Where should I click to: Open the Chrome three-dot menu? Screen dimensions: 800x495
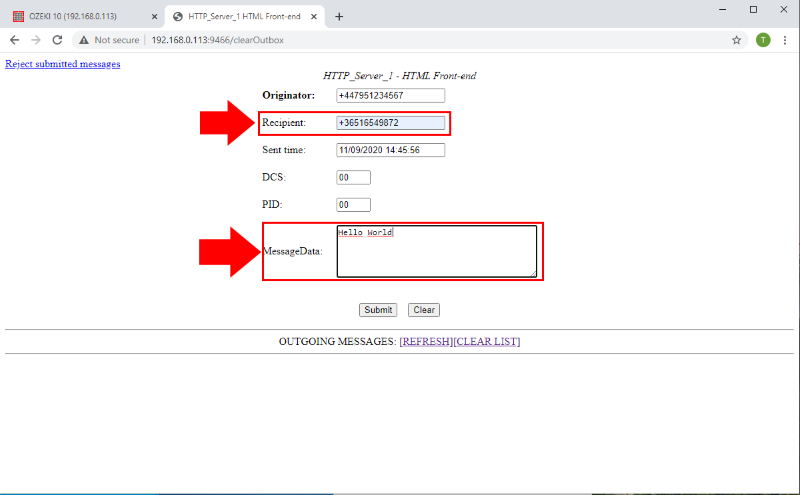(x=785, y=40)
